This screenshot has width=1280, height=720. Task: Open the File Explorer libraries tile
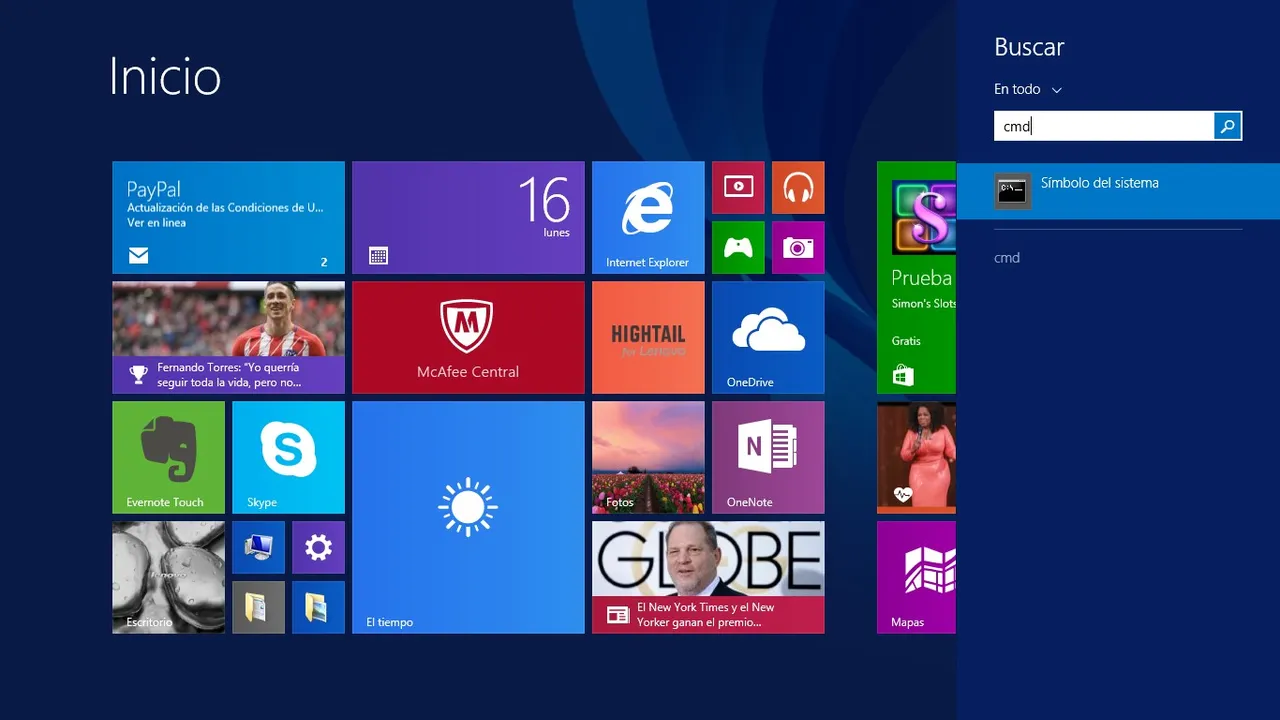(318, 607)
